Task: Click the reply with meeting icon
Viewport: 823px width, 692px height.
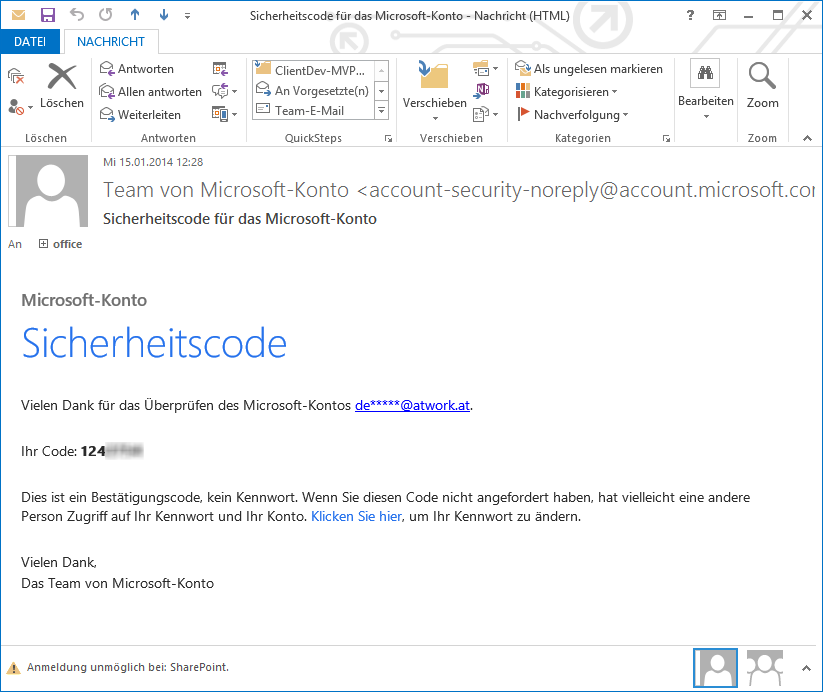Action: 220,69
